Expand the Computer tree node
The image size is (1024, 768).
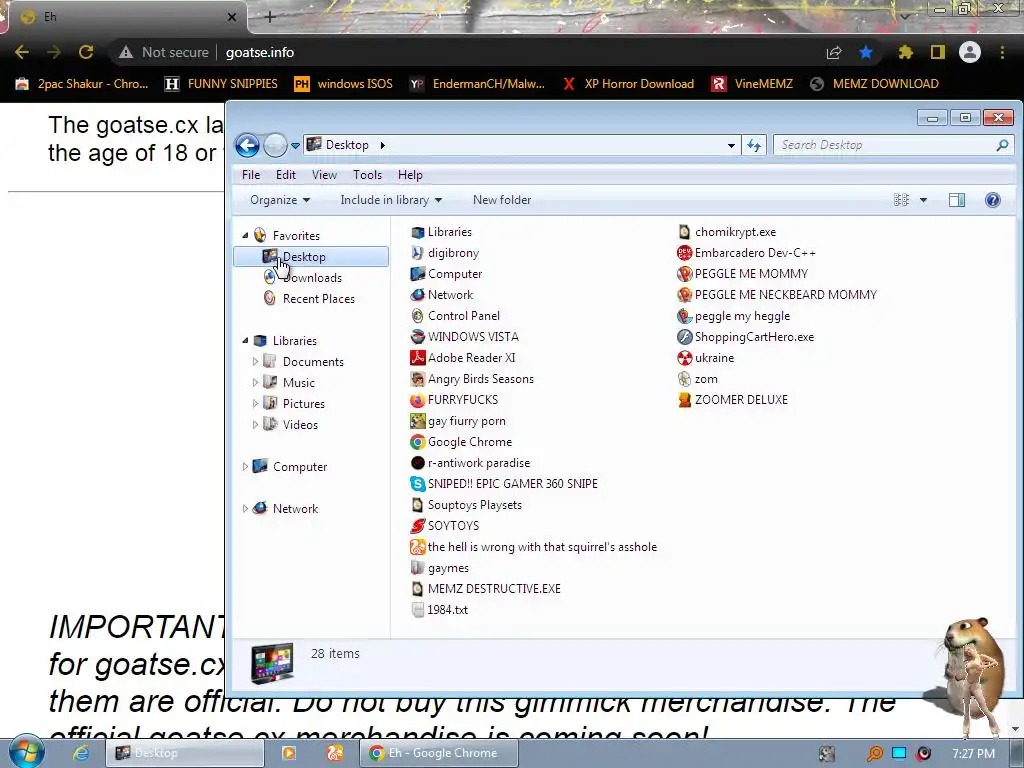click(x=246, y=467)
